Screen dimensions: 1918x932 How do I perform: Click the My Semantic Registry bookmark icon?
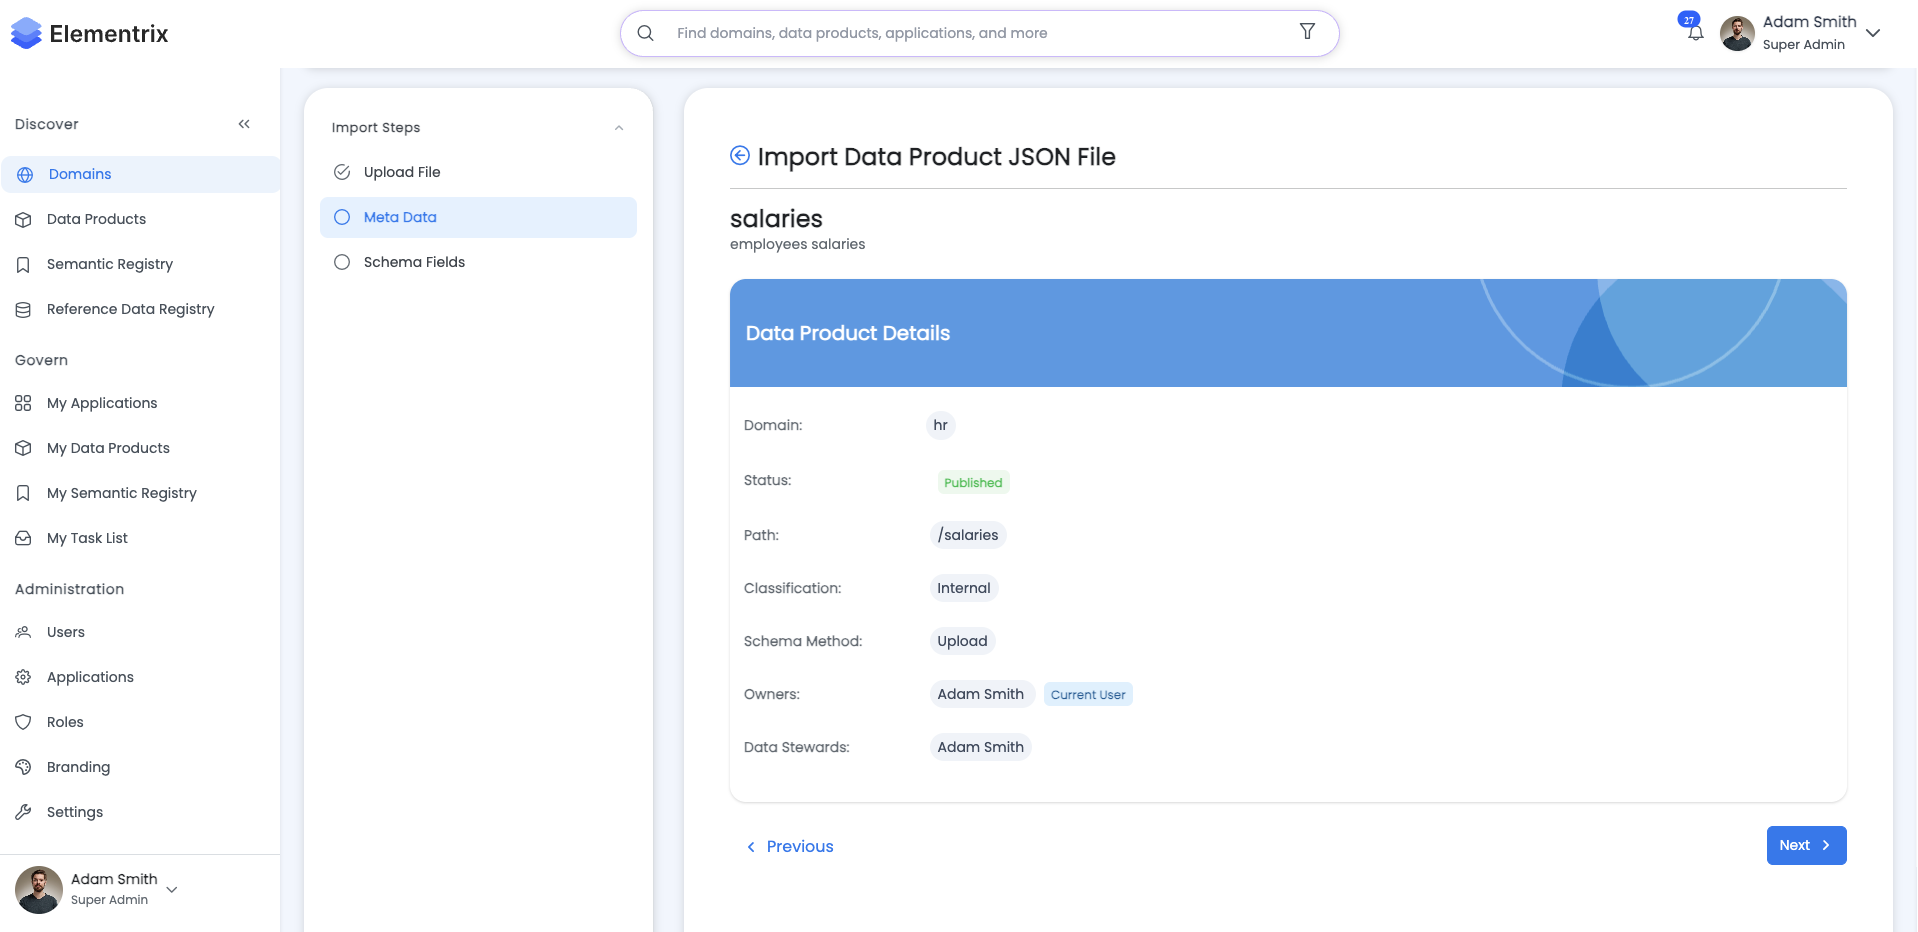[x=23, y=493]
